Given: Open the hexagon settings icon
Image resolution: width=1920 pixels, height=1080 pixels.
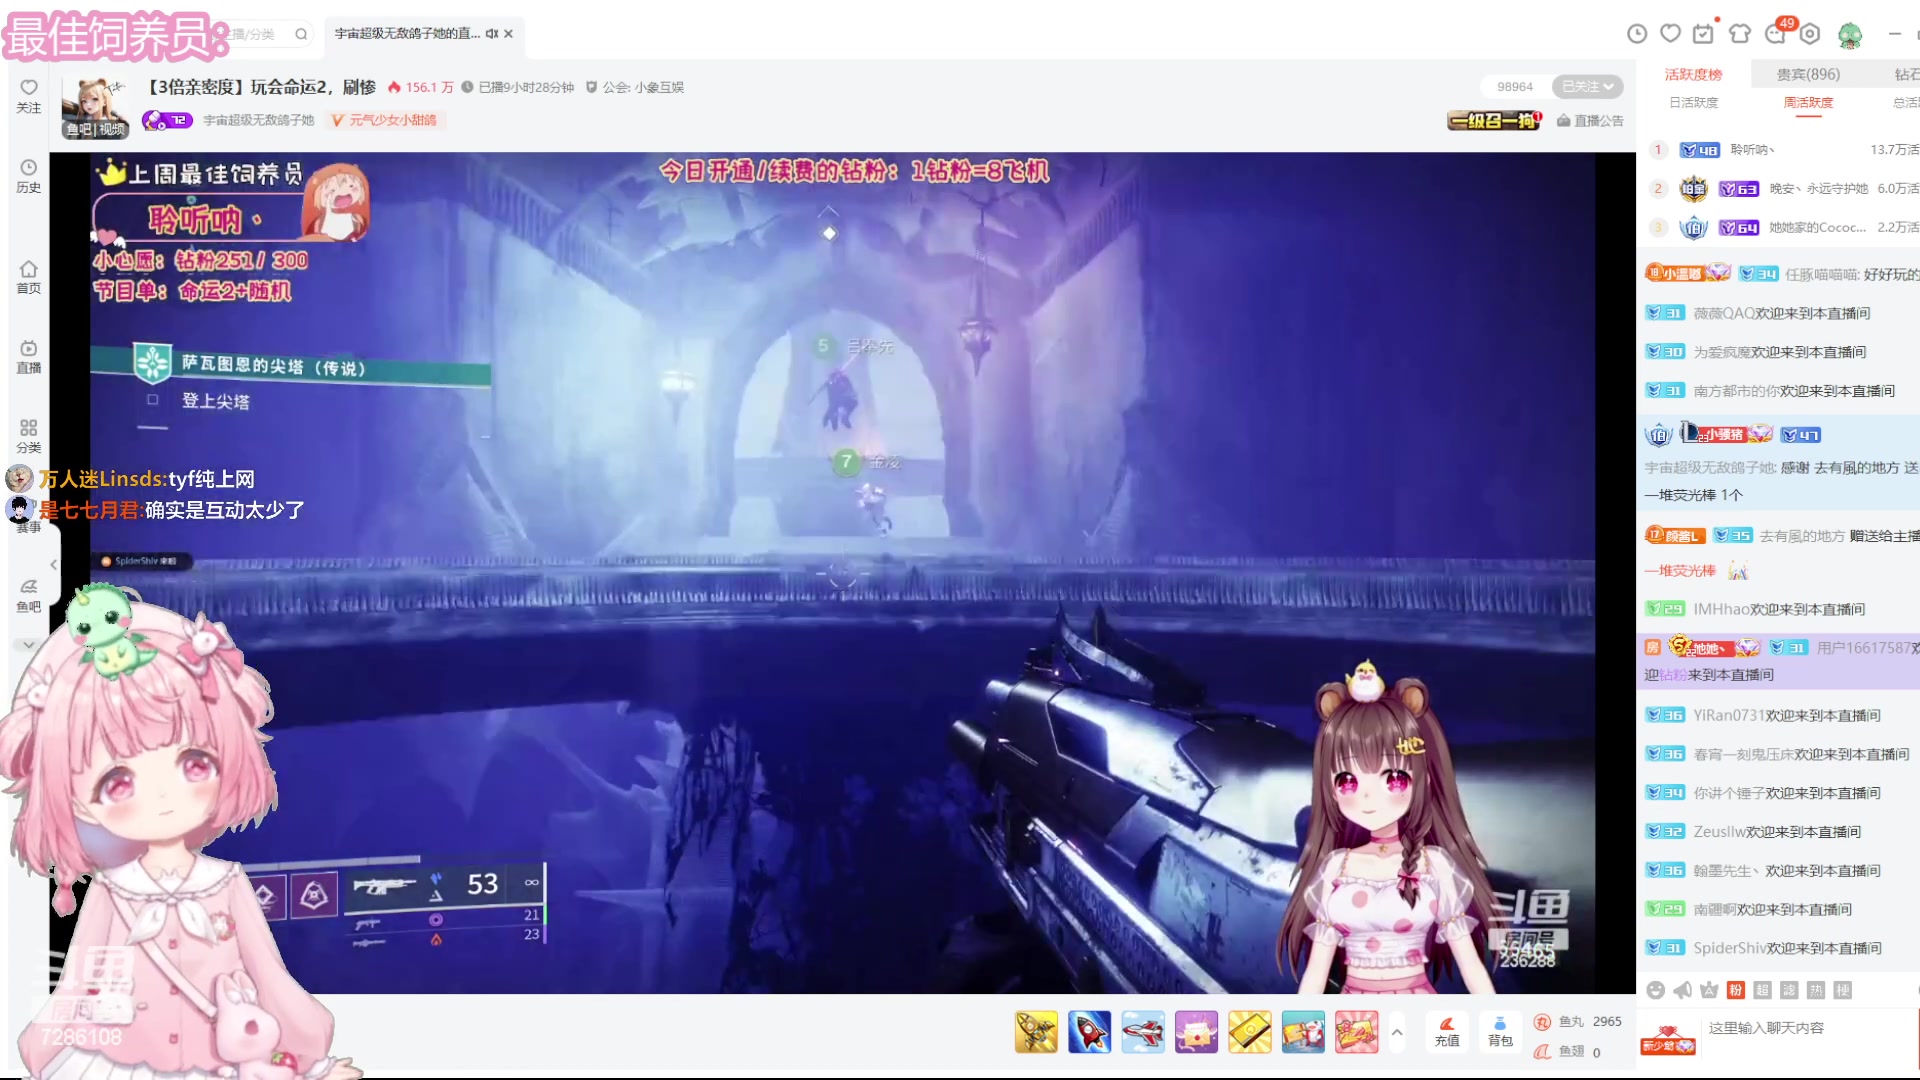Looking at the screenshot, I should [1810, 34].
